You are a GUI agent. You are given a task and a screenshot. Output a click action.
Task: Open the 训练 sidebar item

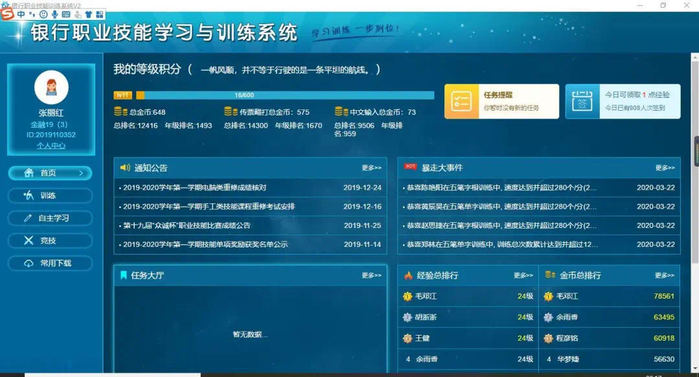coord(50,195)
